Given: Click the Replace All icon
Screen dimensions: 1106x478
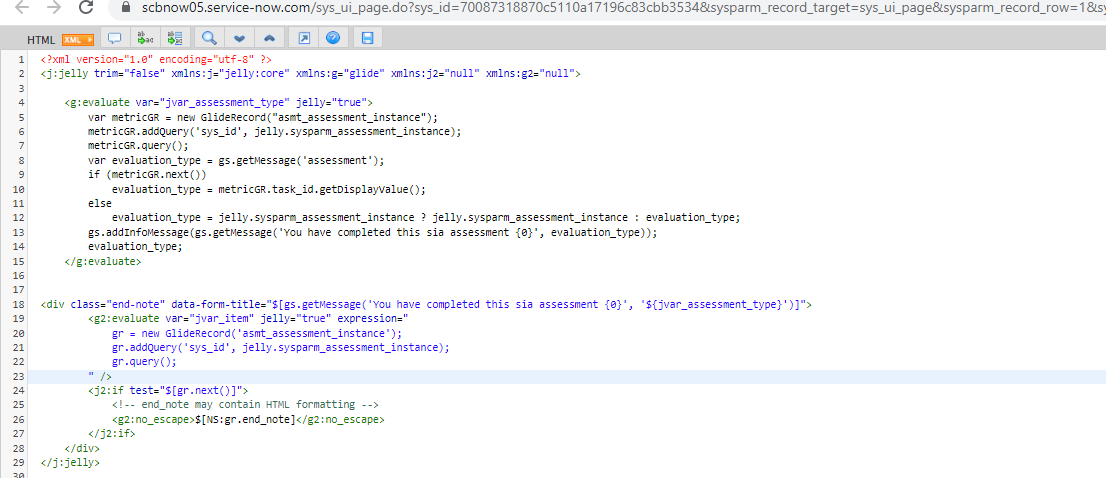Looking at the screenshot, I should tap(174, 38).
